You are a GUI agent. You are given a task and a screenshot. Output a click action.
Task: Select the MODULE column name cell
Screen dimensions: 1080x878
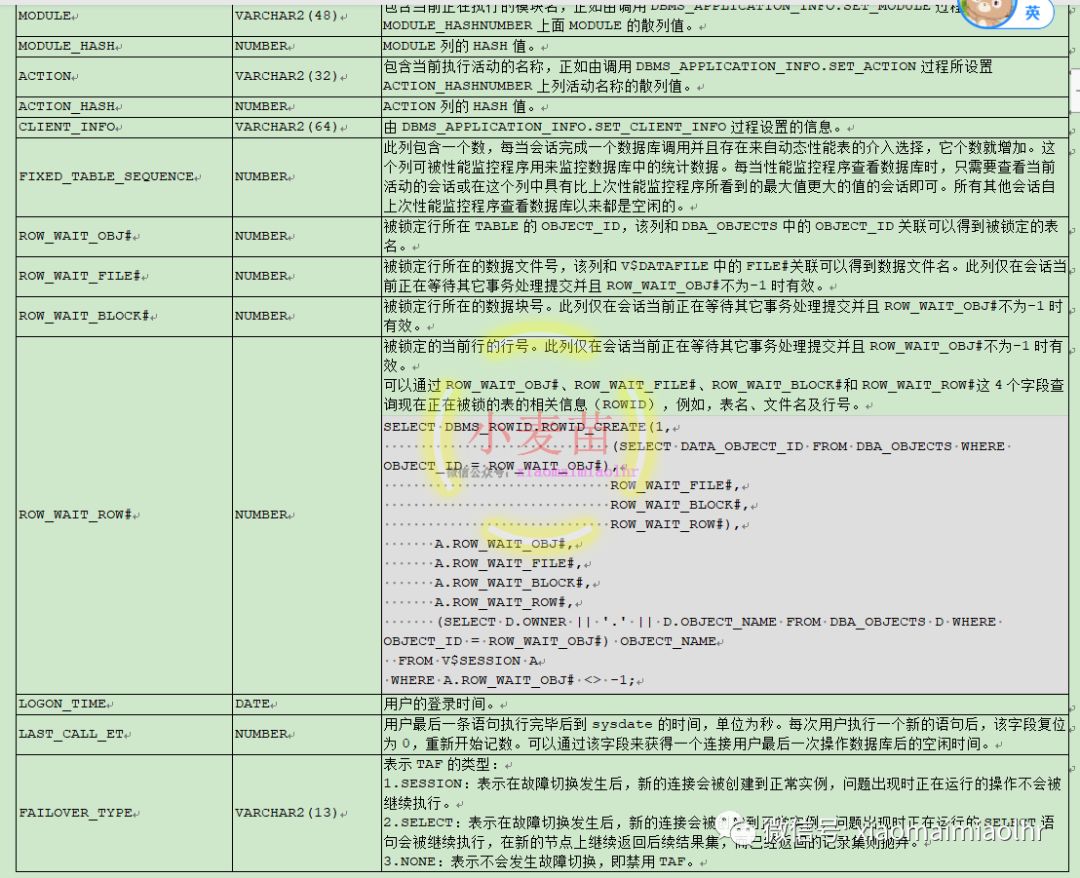point(124,17)
